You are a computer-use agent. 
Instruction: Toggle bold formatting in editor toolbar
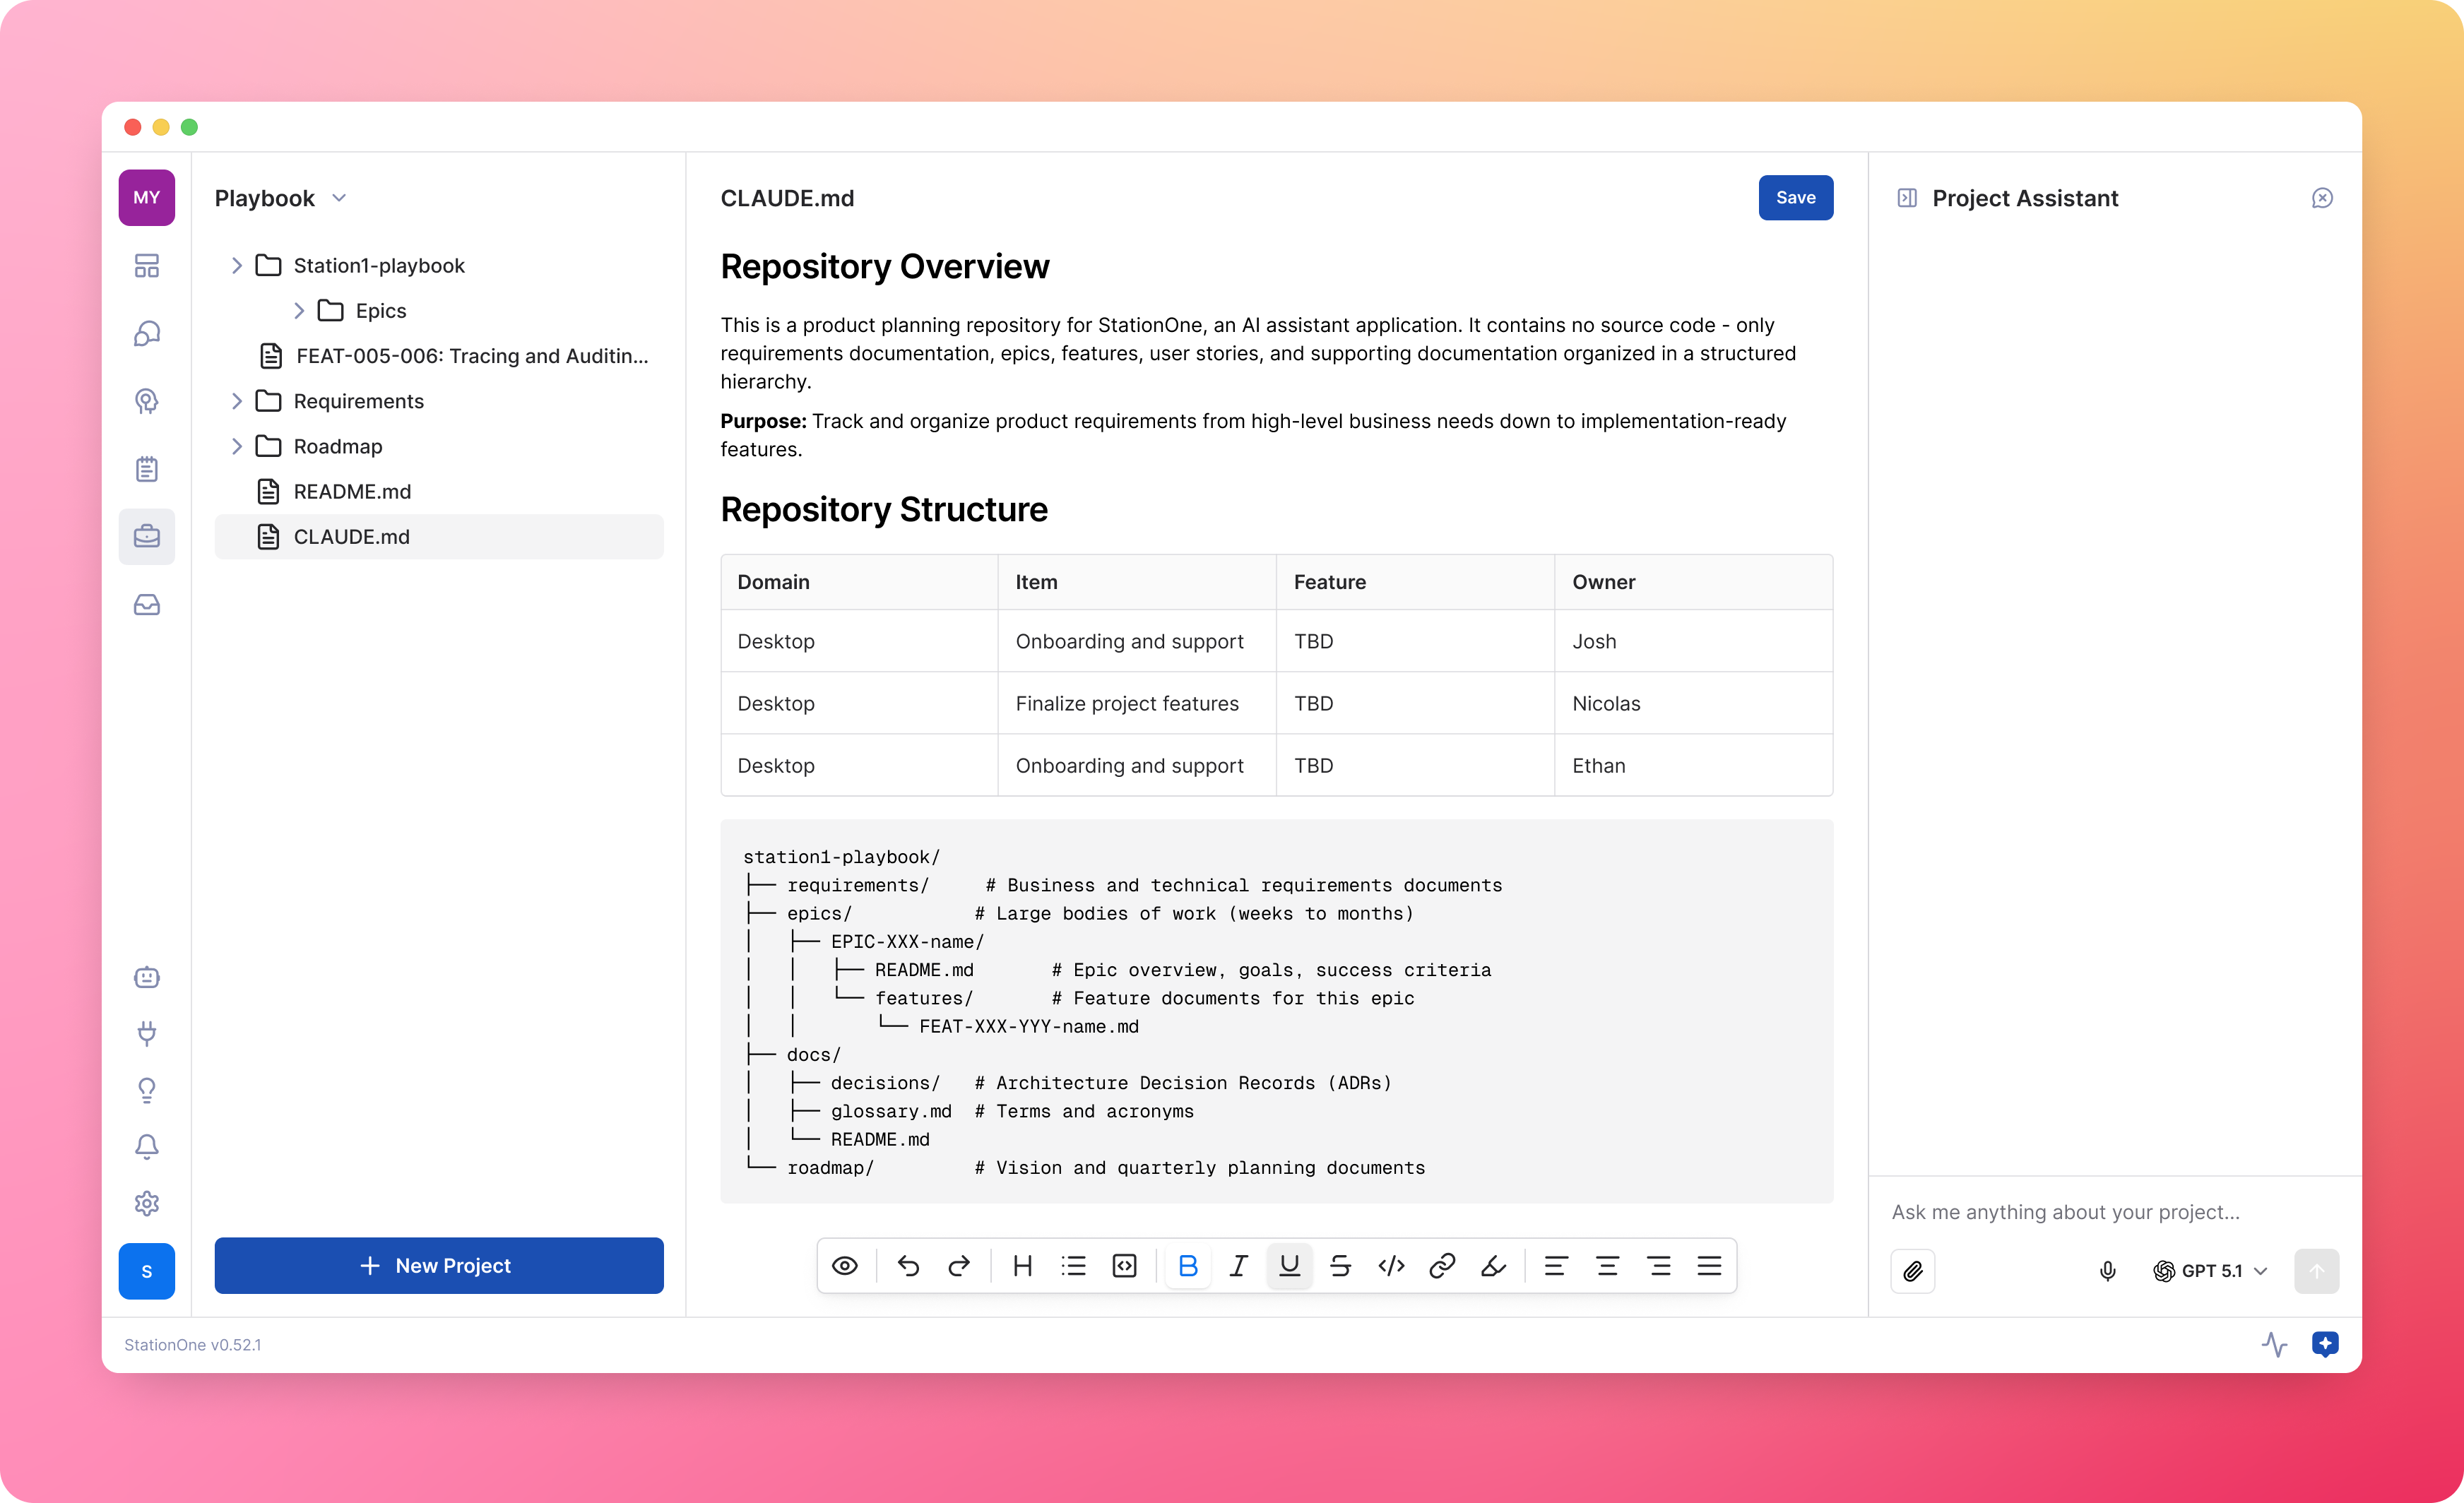(x=1187, y=1266)
